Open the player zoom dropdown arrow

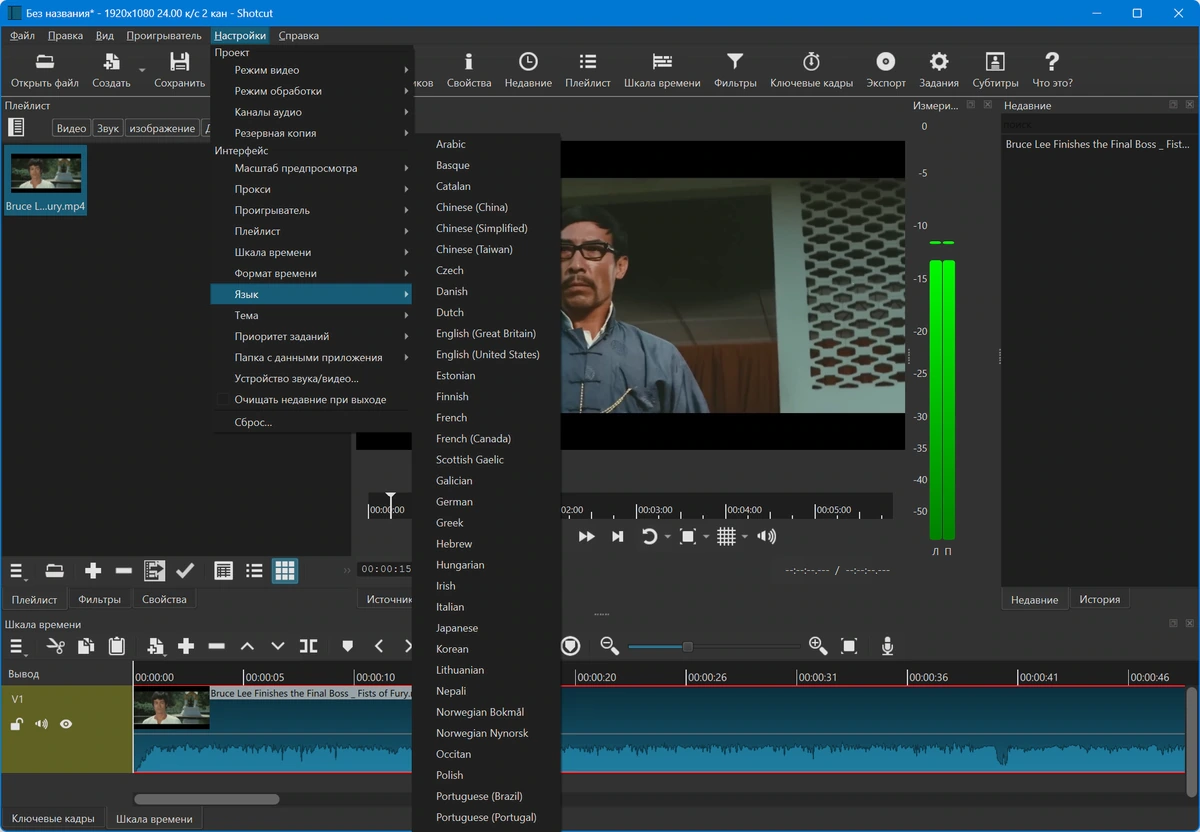coord(706,537)
